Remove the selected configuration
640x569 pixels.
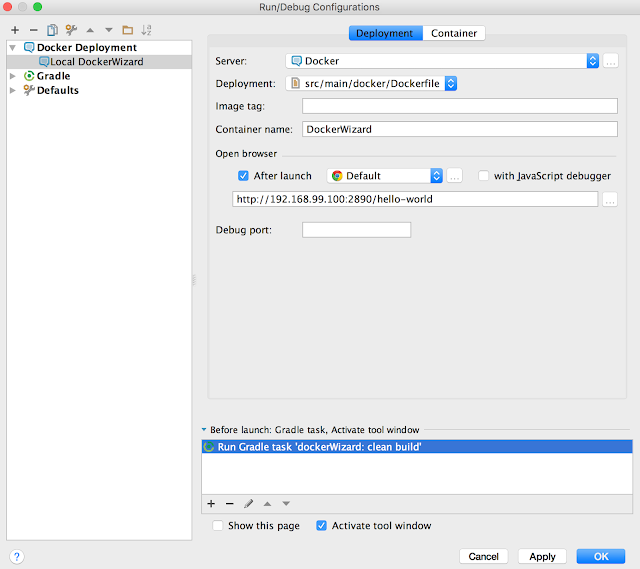(33, 30)
